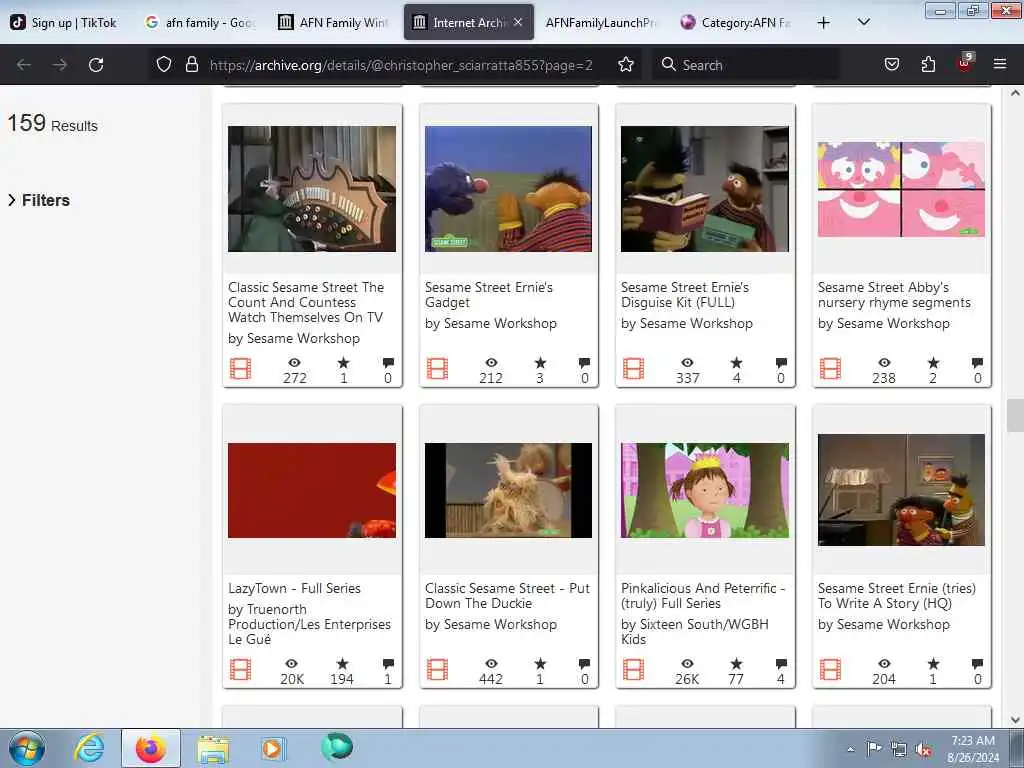This screenshot has height=768, width=1024.
Task: Close the Internet Archive tab
Action: coord(518,22)
